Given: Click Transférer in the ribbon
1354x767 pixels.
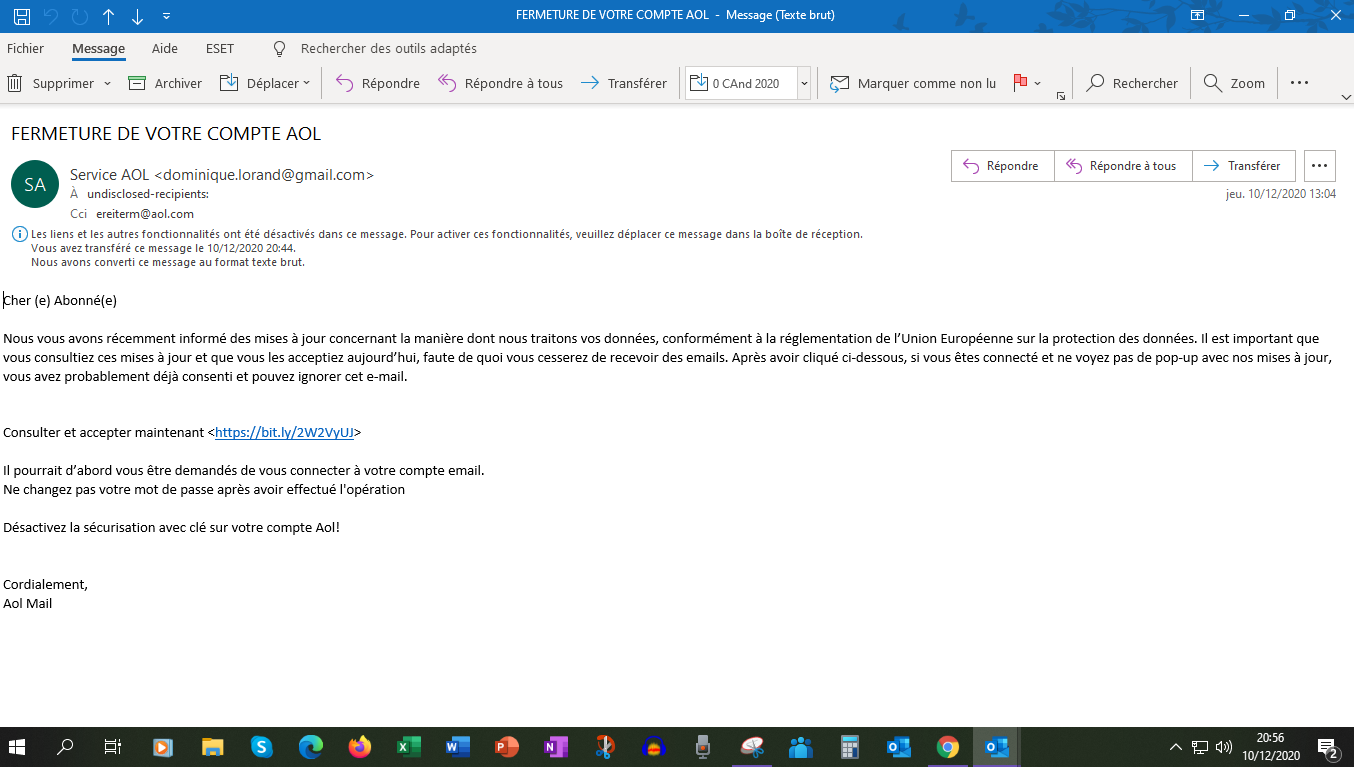Looking at the screenshot, I should click(x=623, y=83).
